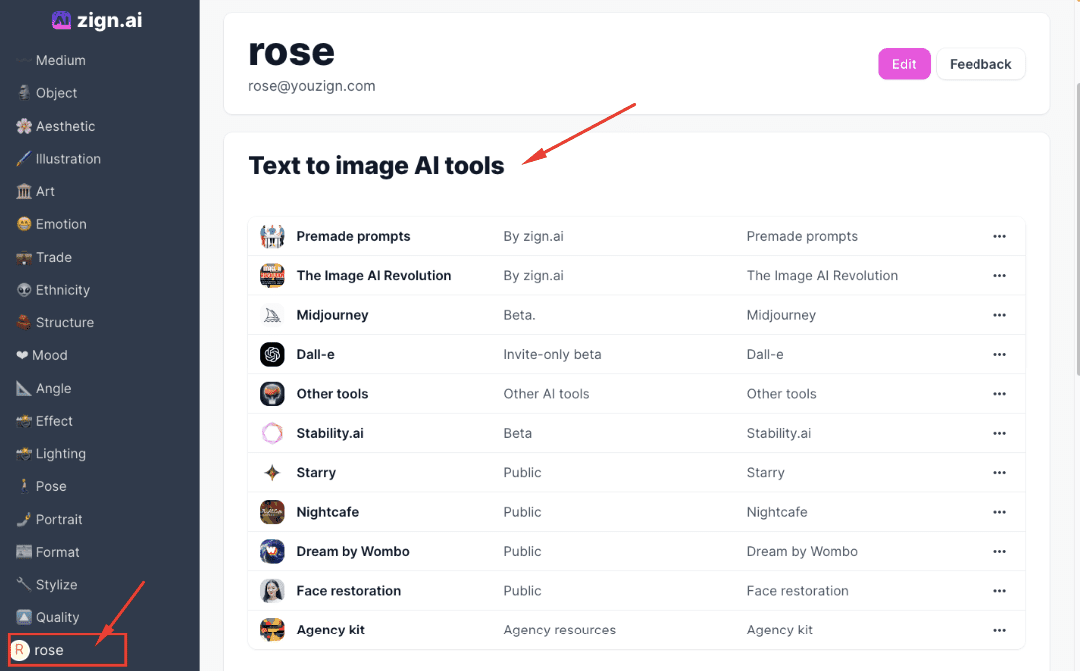Go to the Portrait sidebar item

59,519
